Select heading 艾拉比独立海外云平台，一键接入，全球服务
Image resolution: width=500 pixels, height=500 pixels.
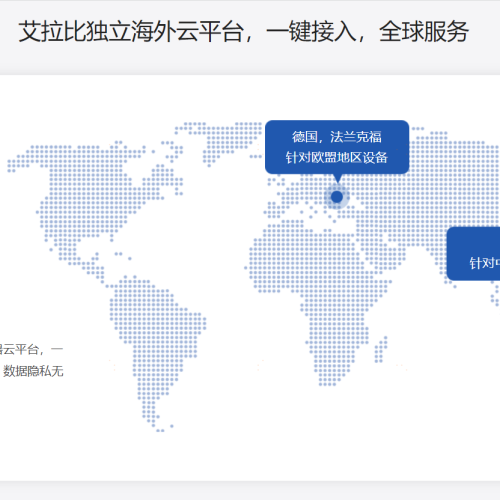(x=244, y=32)
